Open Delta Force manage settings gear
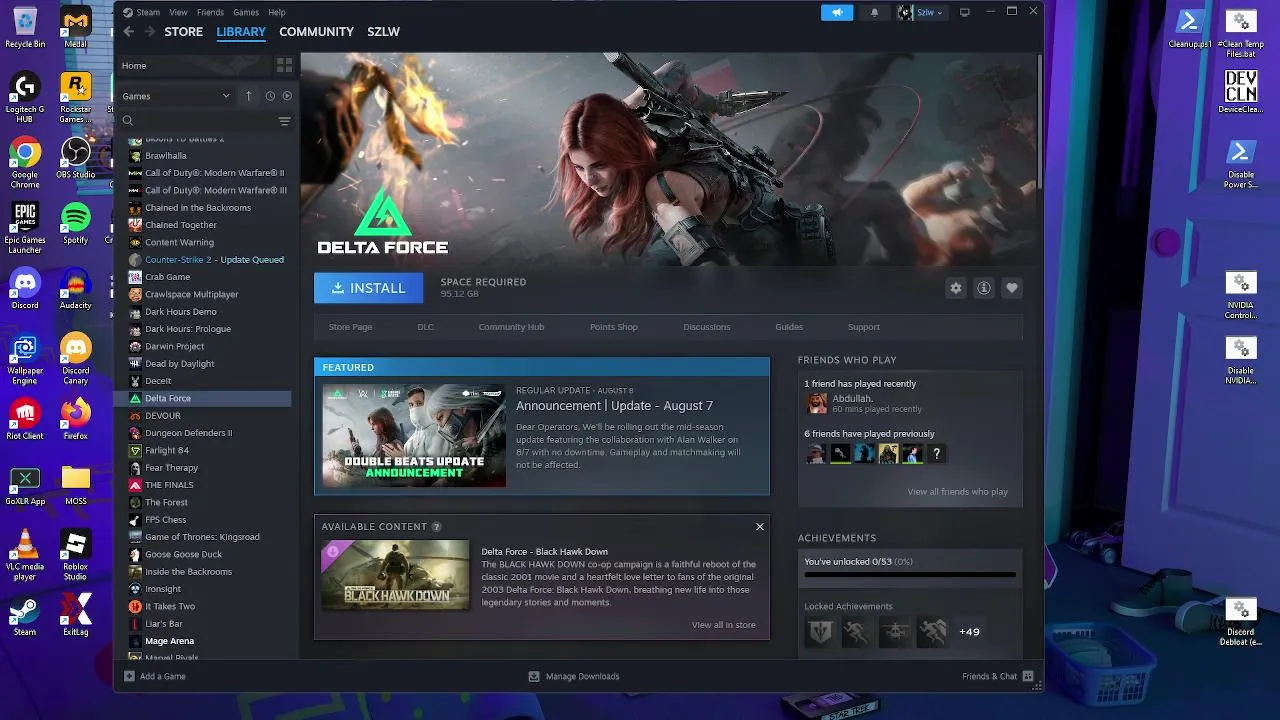1280x720 pixels. pyautogui.click(x=956, y=288)
